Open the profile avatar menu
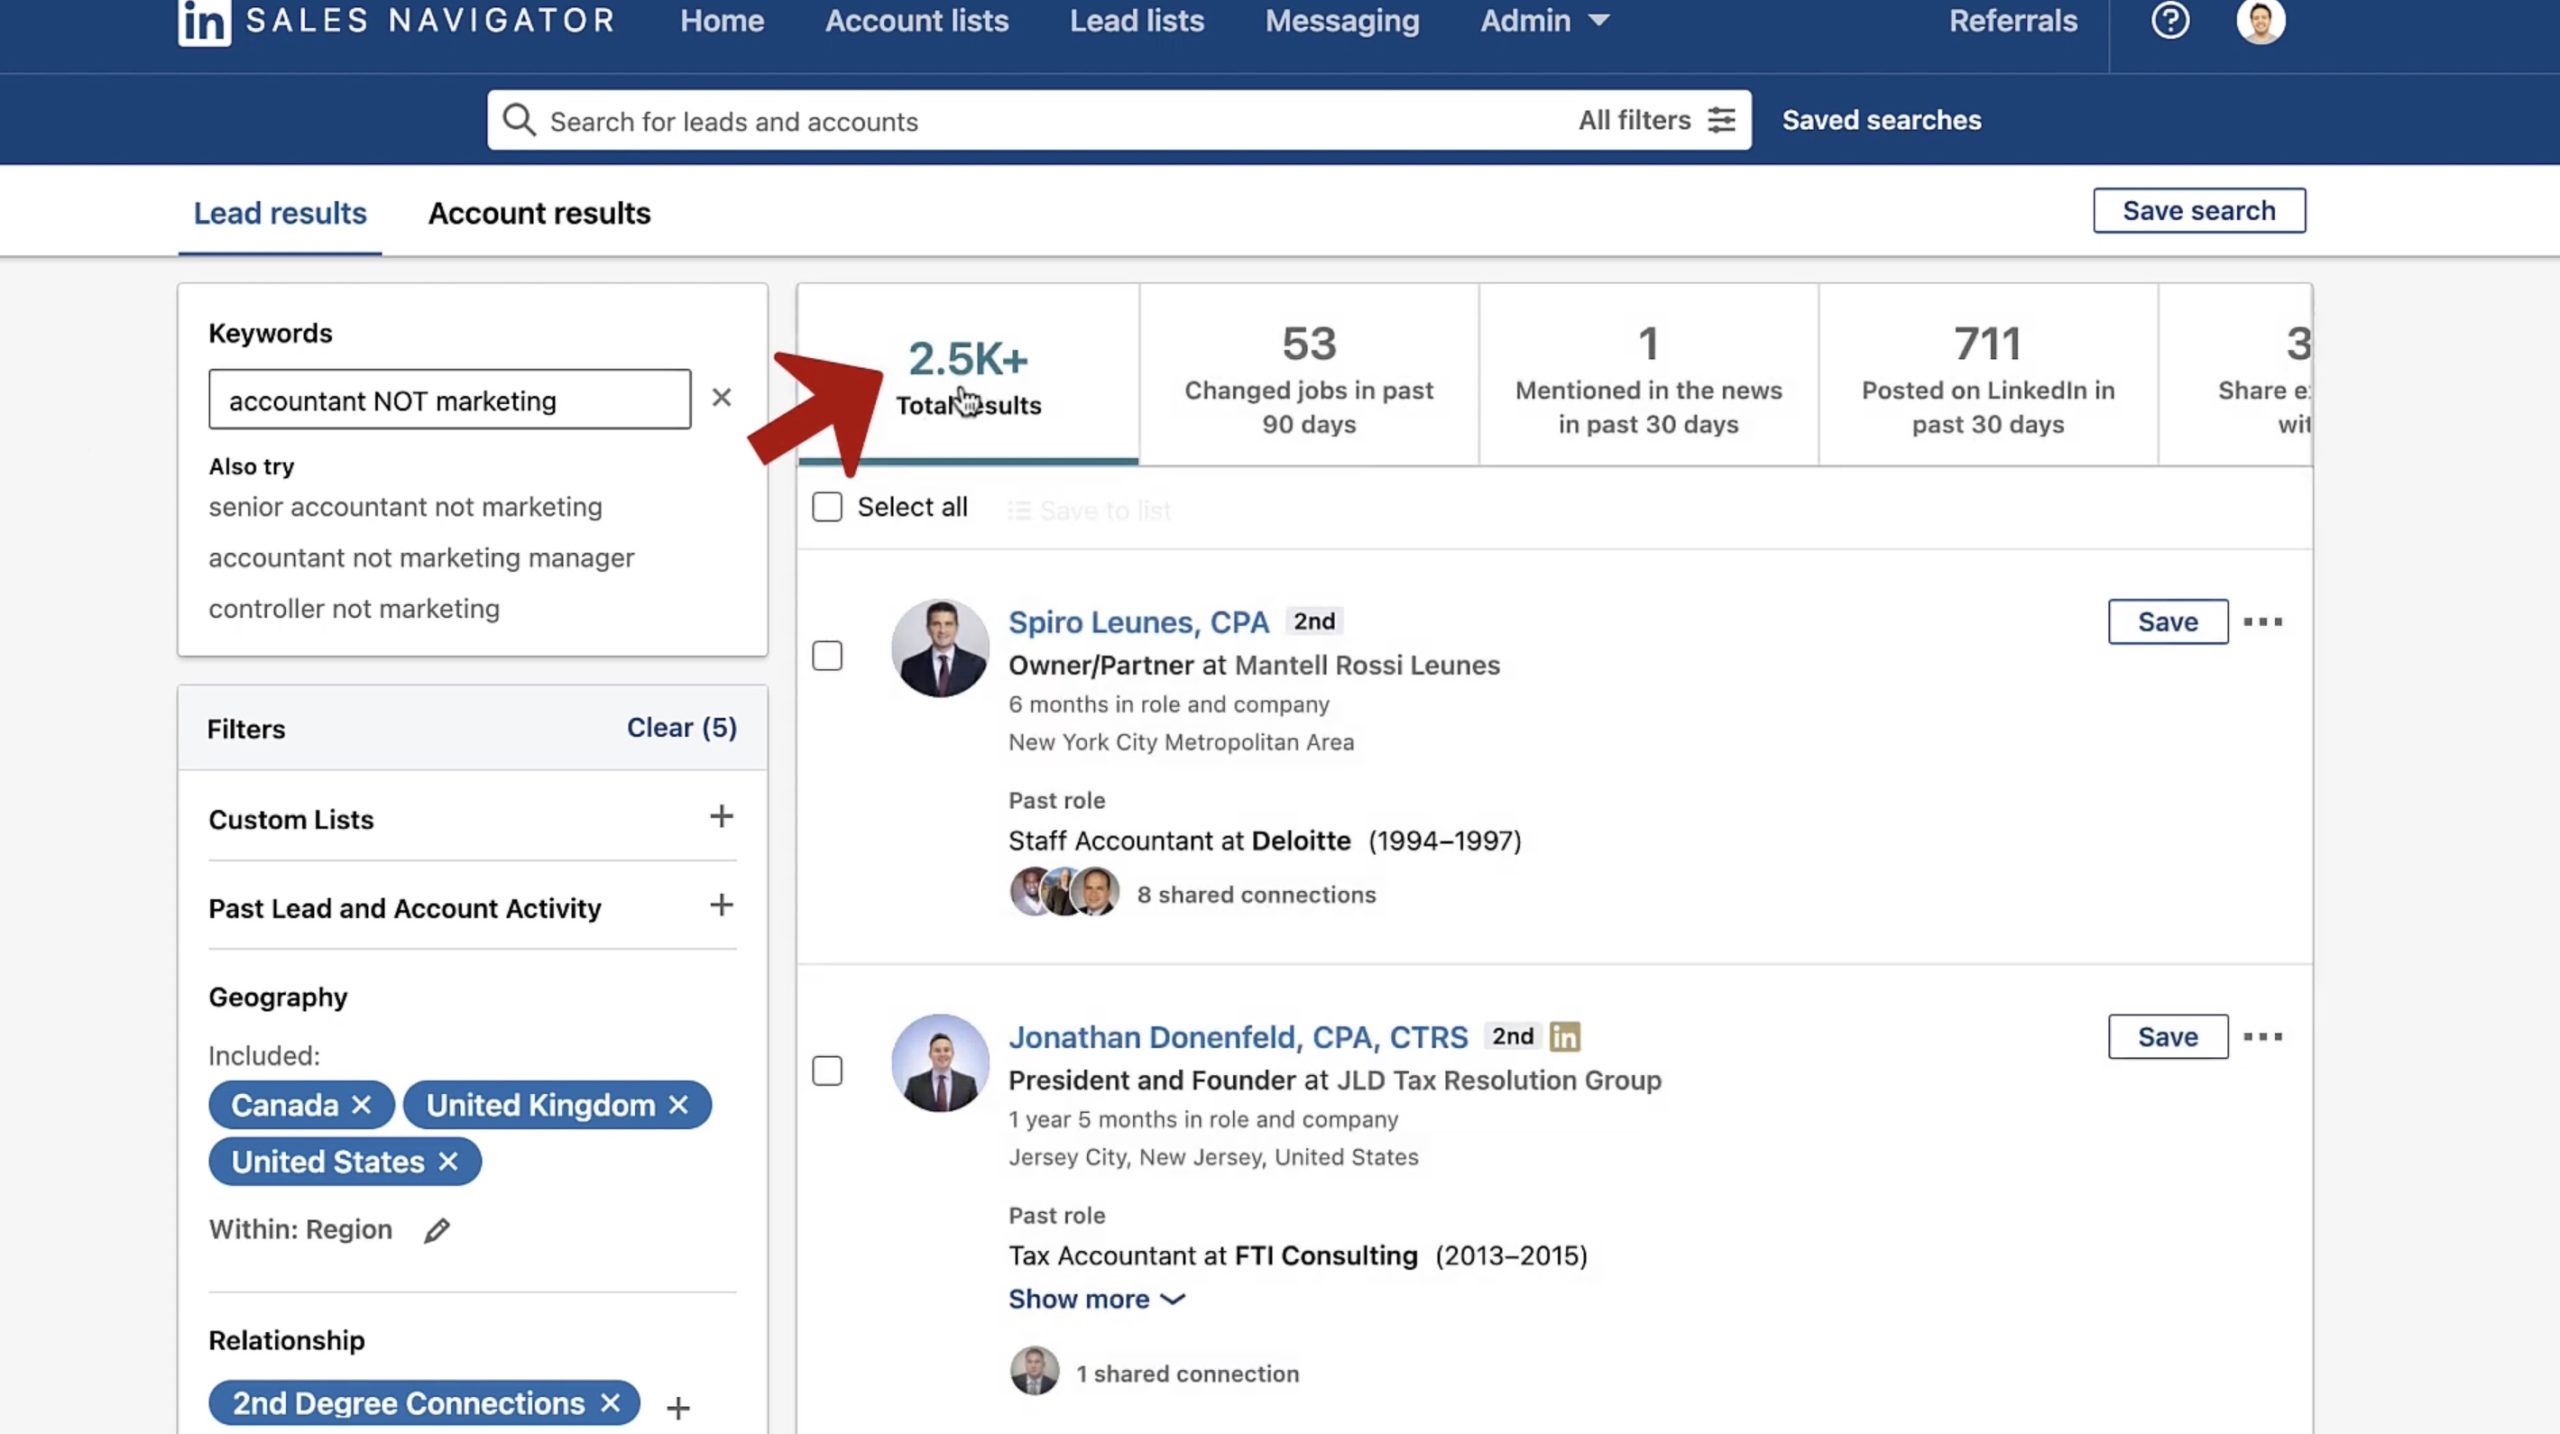This screenshot has height=1434, width=2560. pyautogui.click(x=2260, y=21)
